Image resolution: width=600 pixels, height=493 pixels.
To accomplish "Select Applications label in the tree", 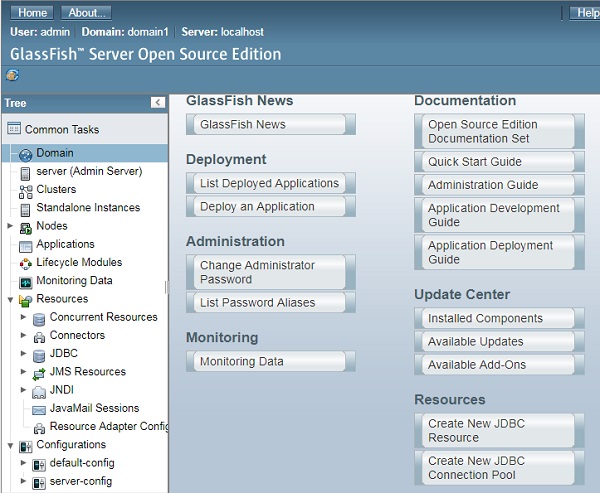I will tap(65, 244).
